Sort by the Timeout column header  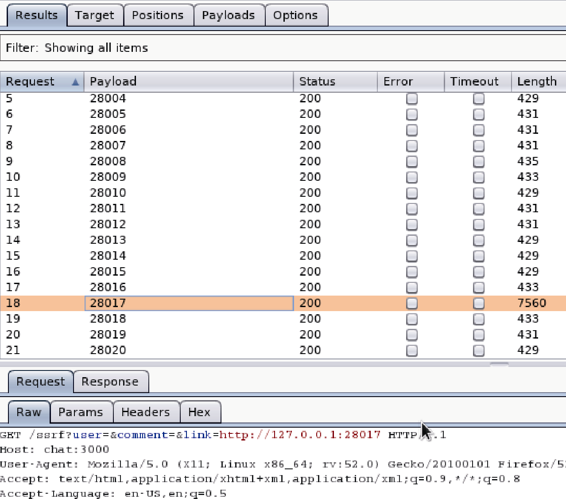[478, 82]
